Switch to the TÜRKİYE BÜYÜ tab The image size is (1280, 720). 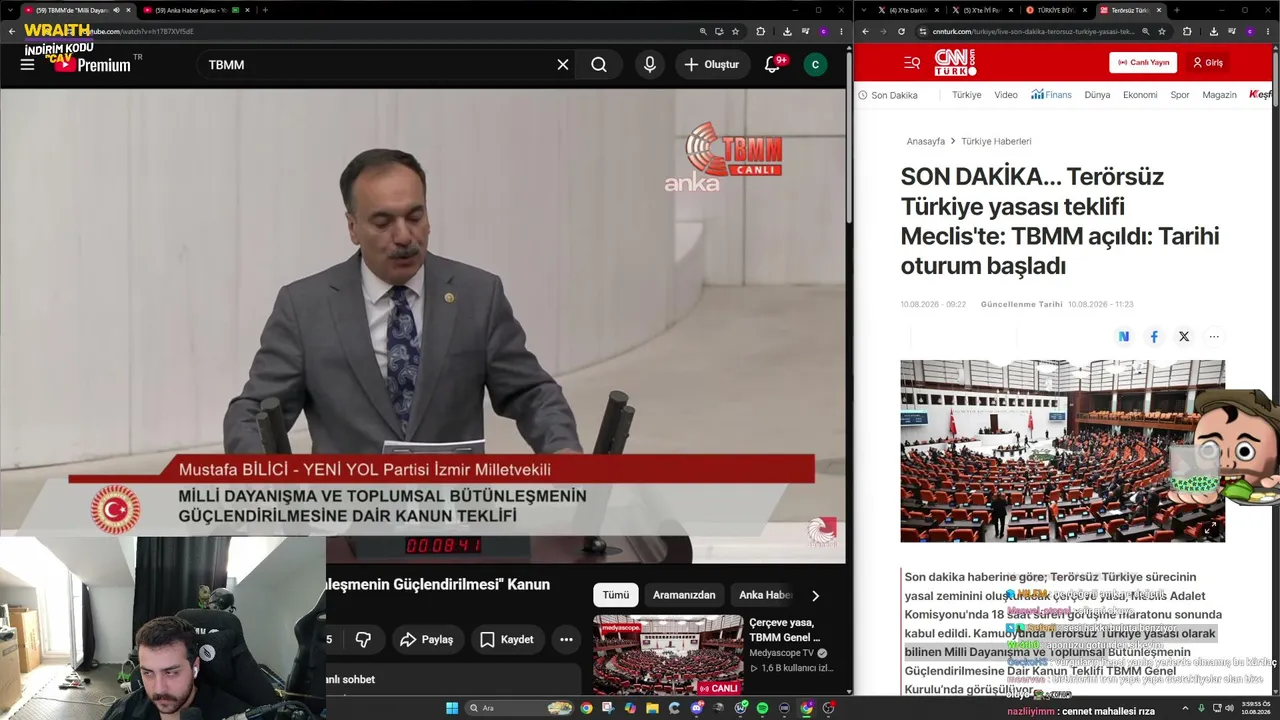[1056, 10]
